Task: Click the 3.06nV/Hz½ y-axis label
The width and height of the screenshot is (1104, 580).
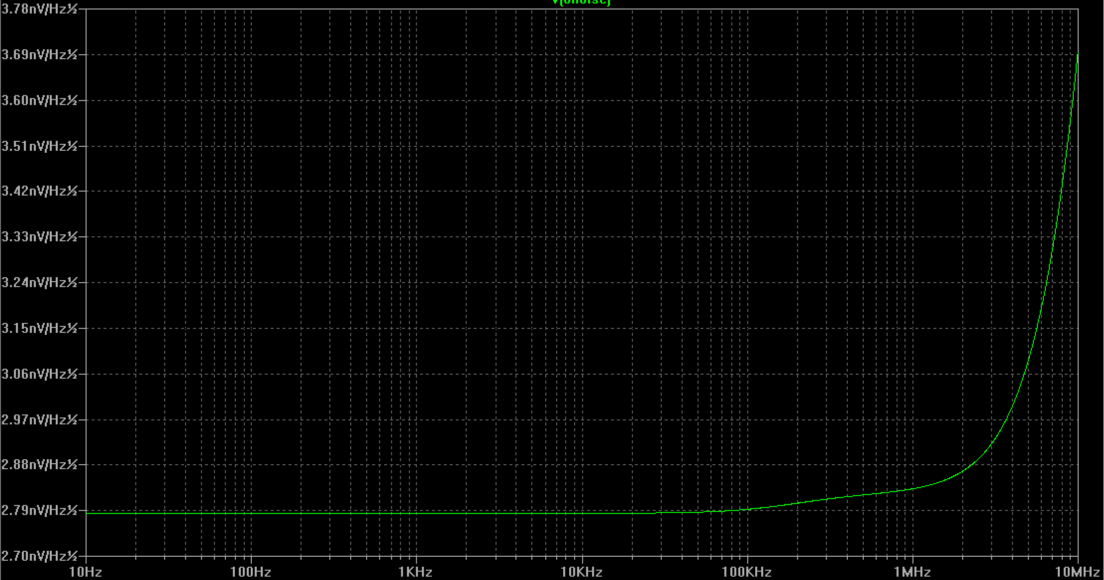Action: 39,374
